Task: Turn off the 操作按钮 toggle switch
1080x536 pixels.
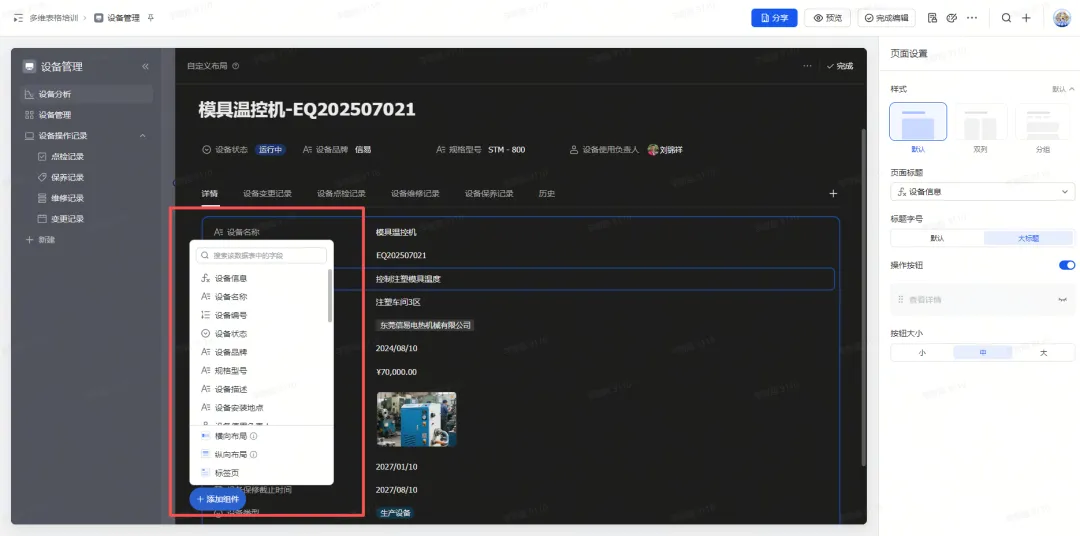Action: [1067, 265]
